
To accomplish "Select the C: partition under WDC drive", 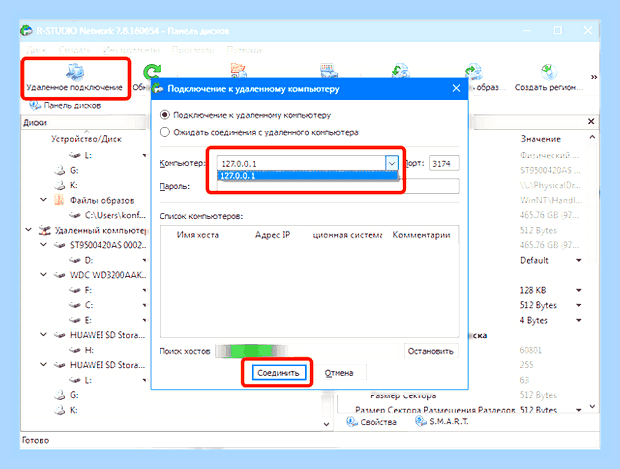I will click(x=81, y=305).
